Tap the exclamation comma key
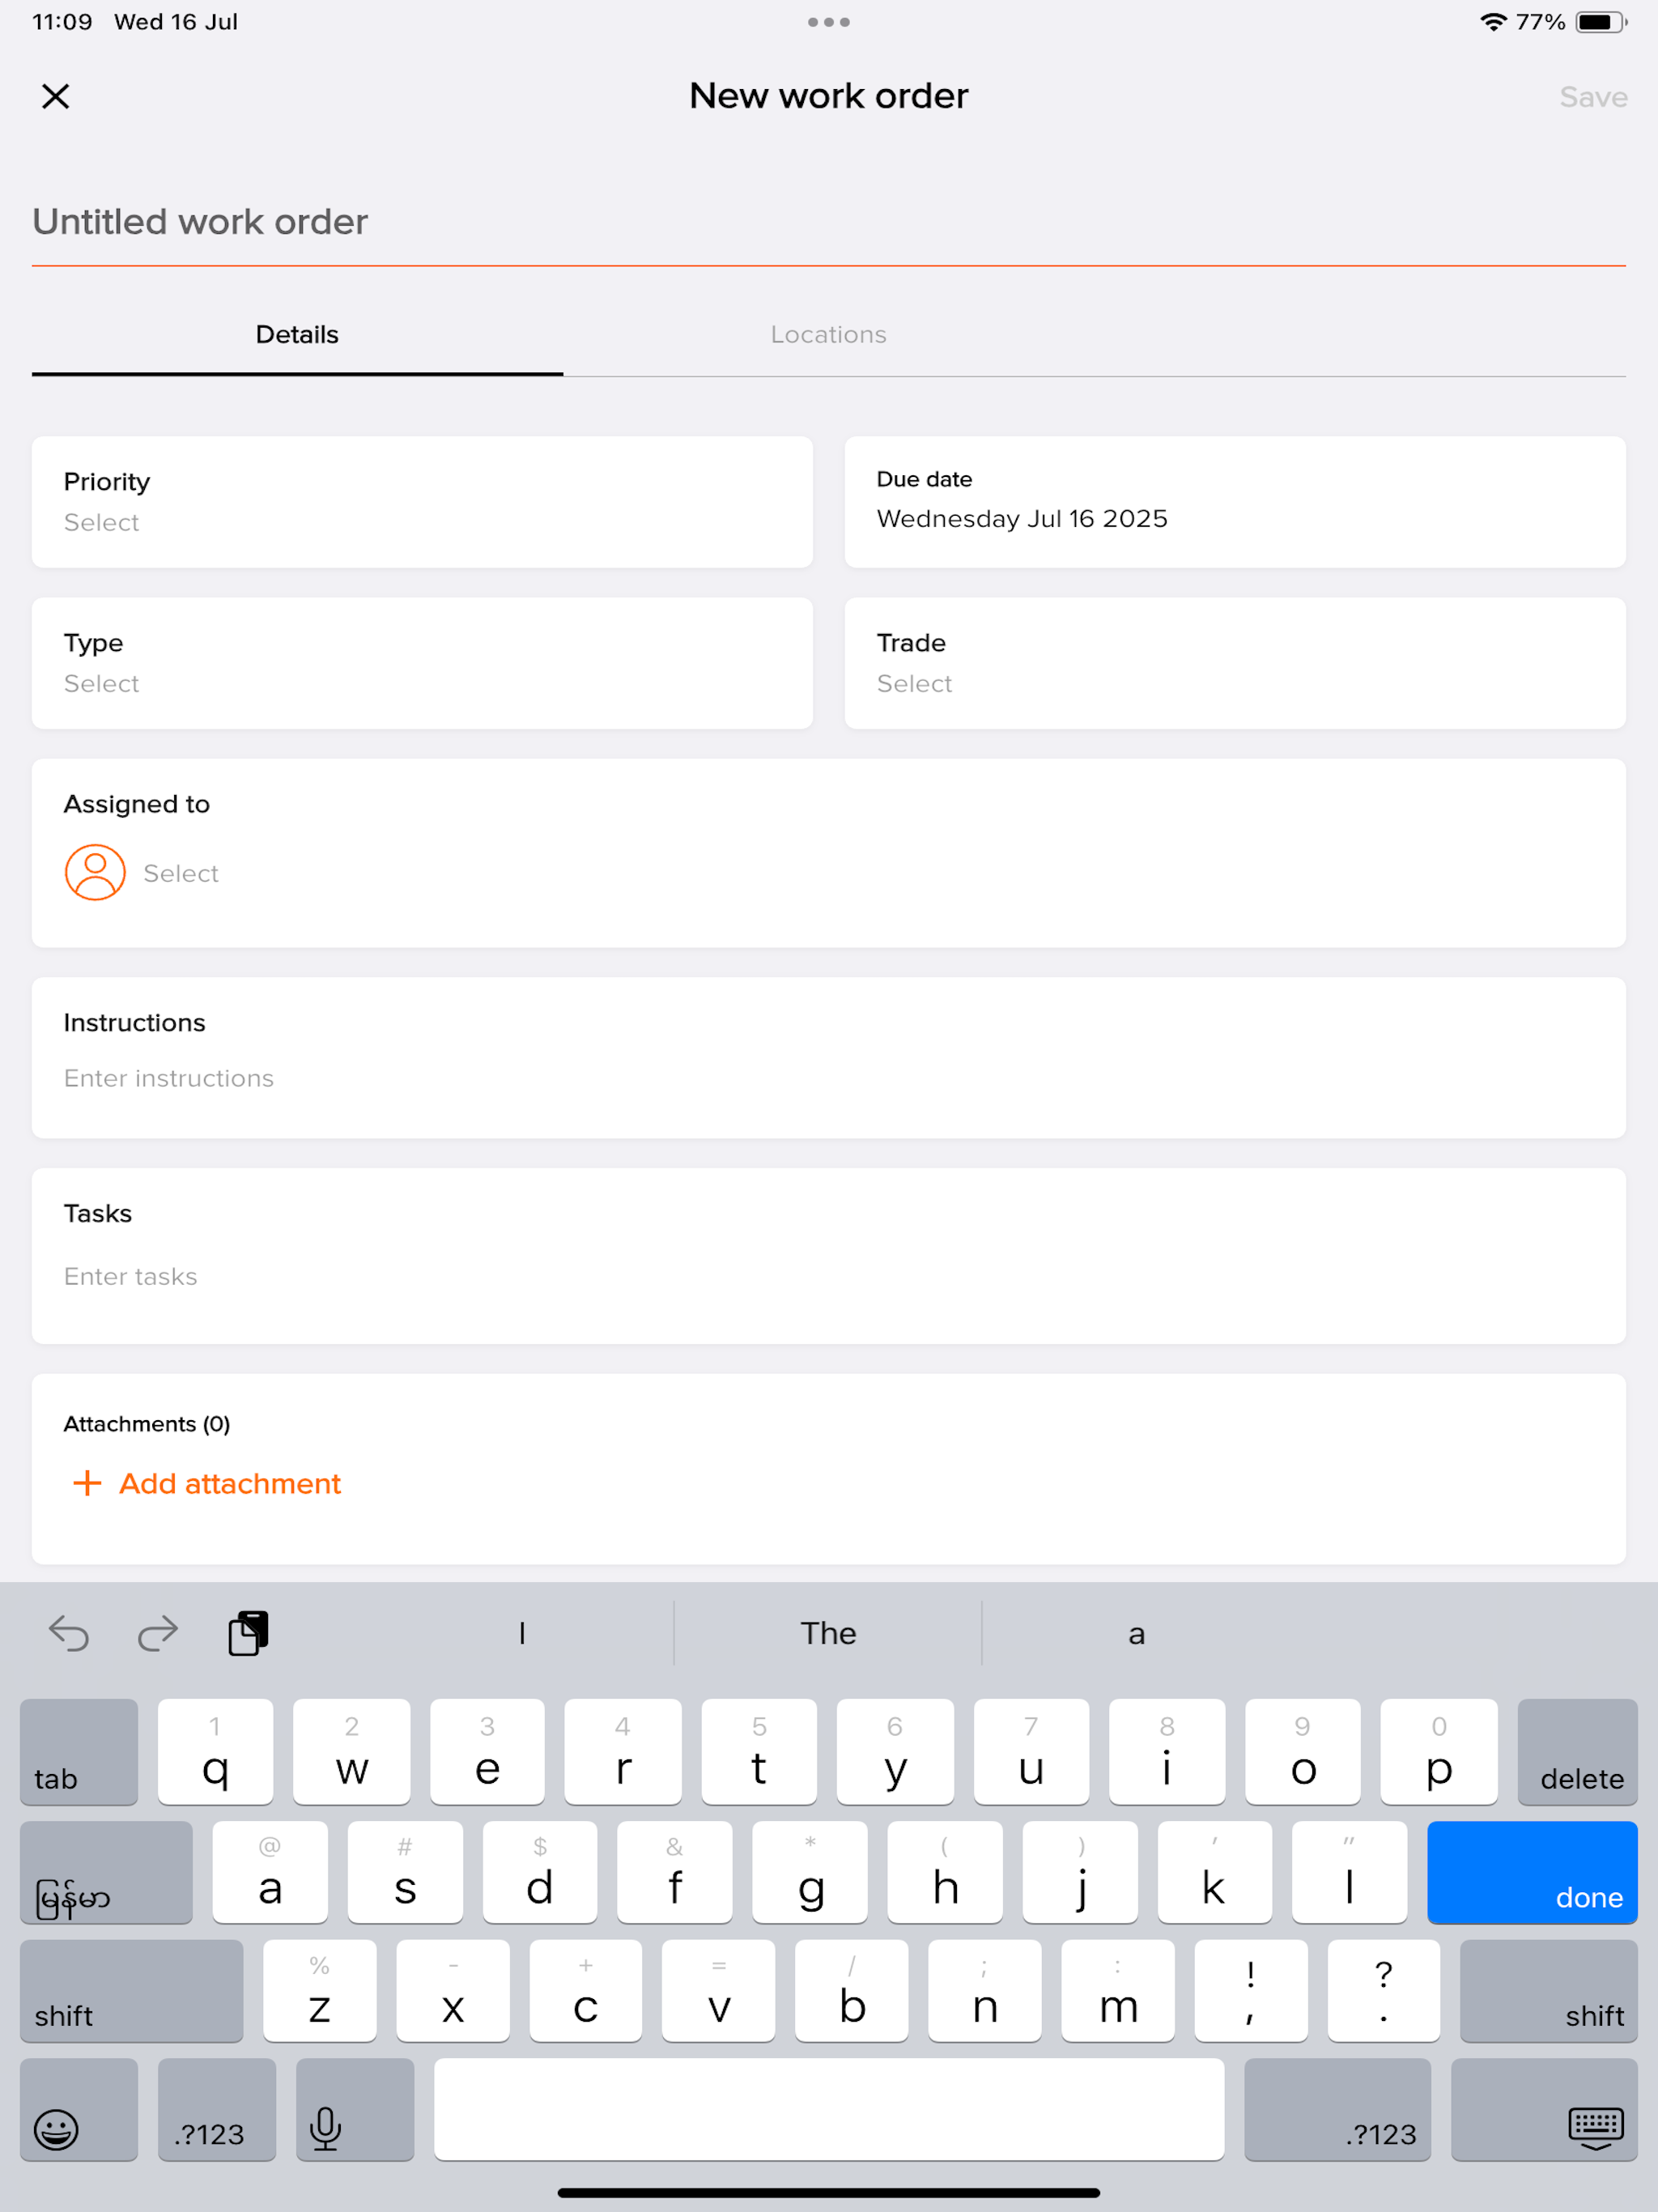Screen dimensions: 1658x2212 [1251, 1990]
